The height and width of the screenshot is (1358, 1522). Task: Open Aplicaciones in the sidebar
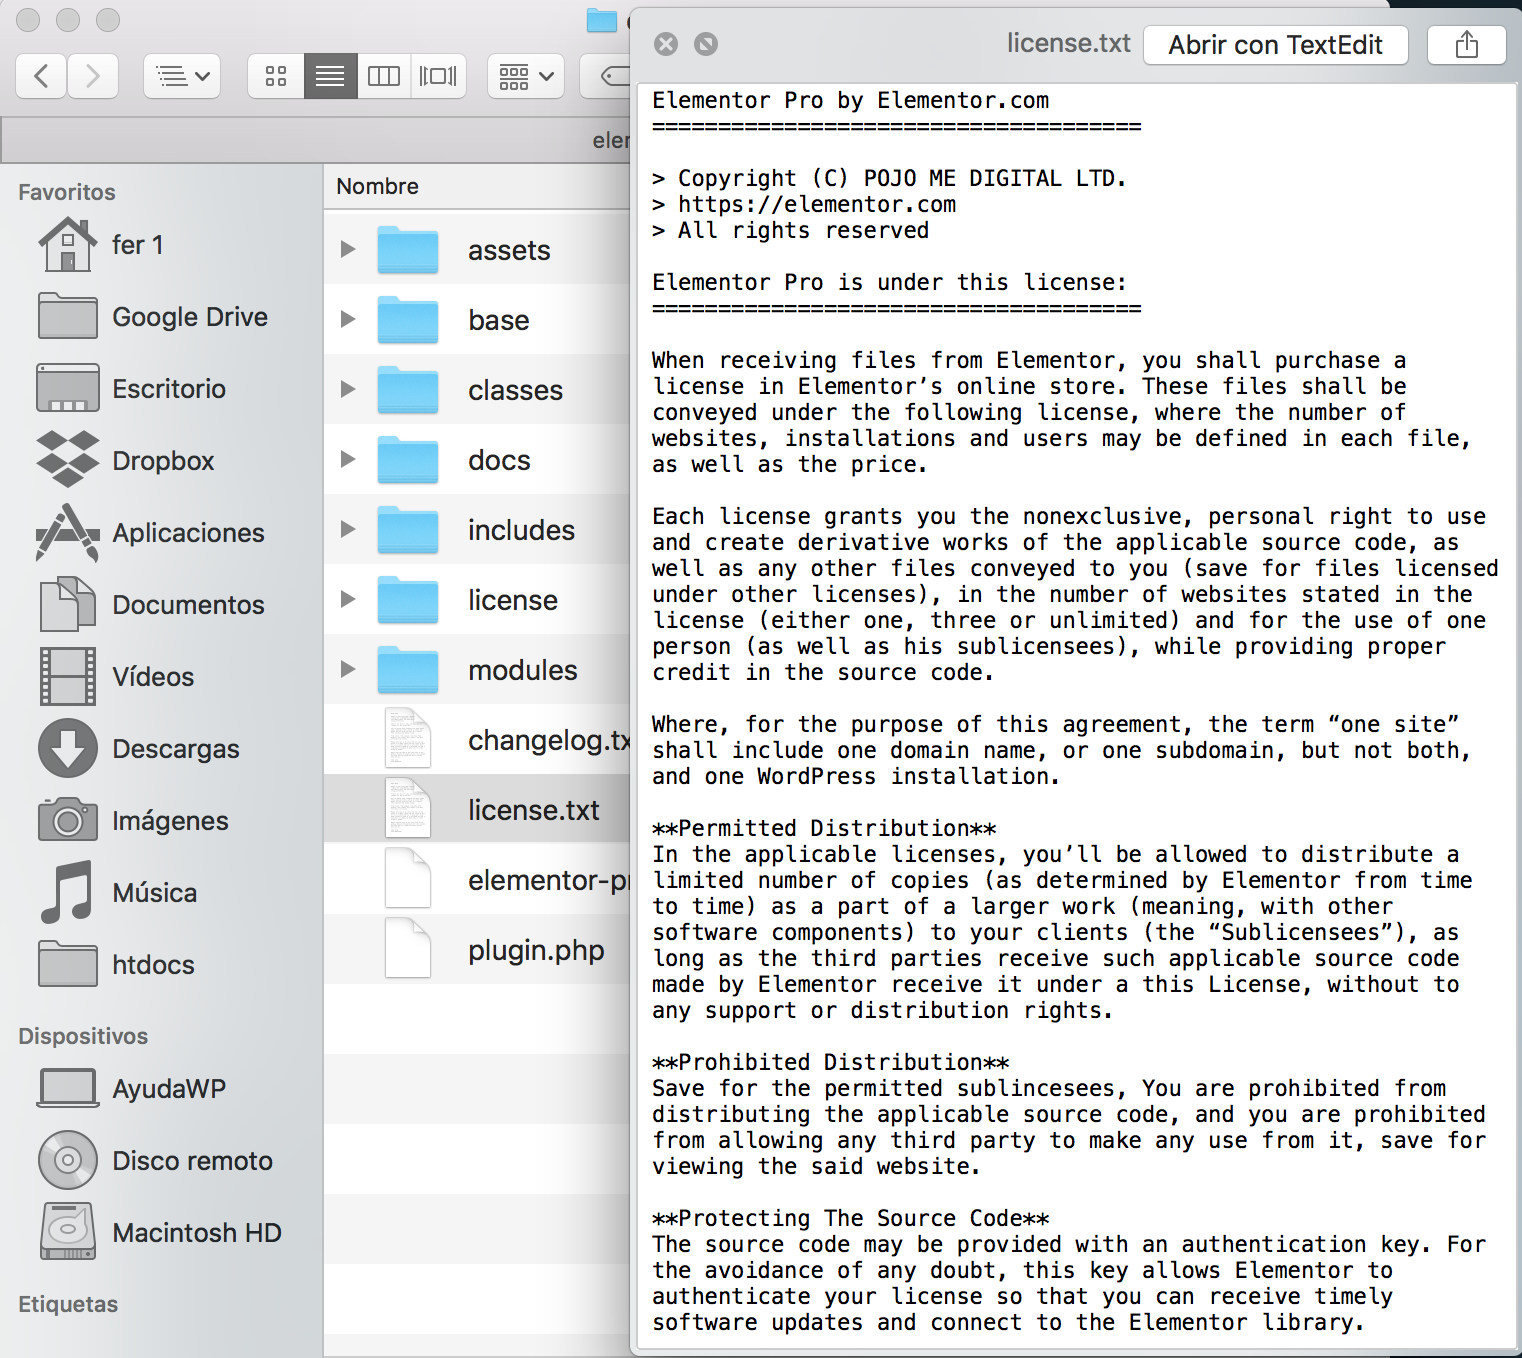point(188,533)
